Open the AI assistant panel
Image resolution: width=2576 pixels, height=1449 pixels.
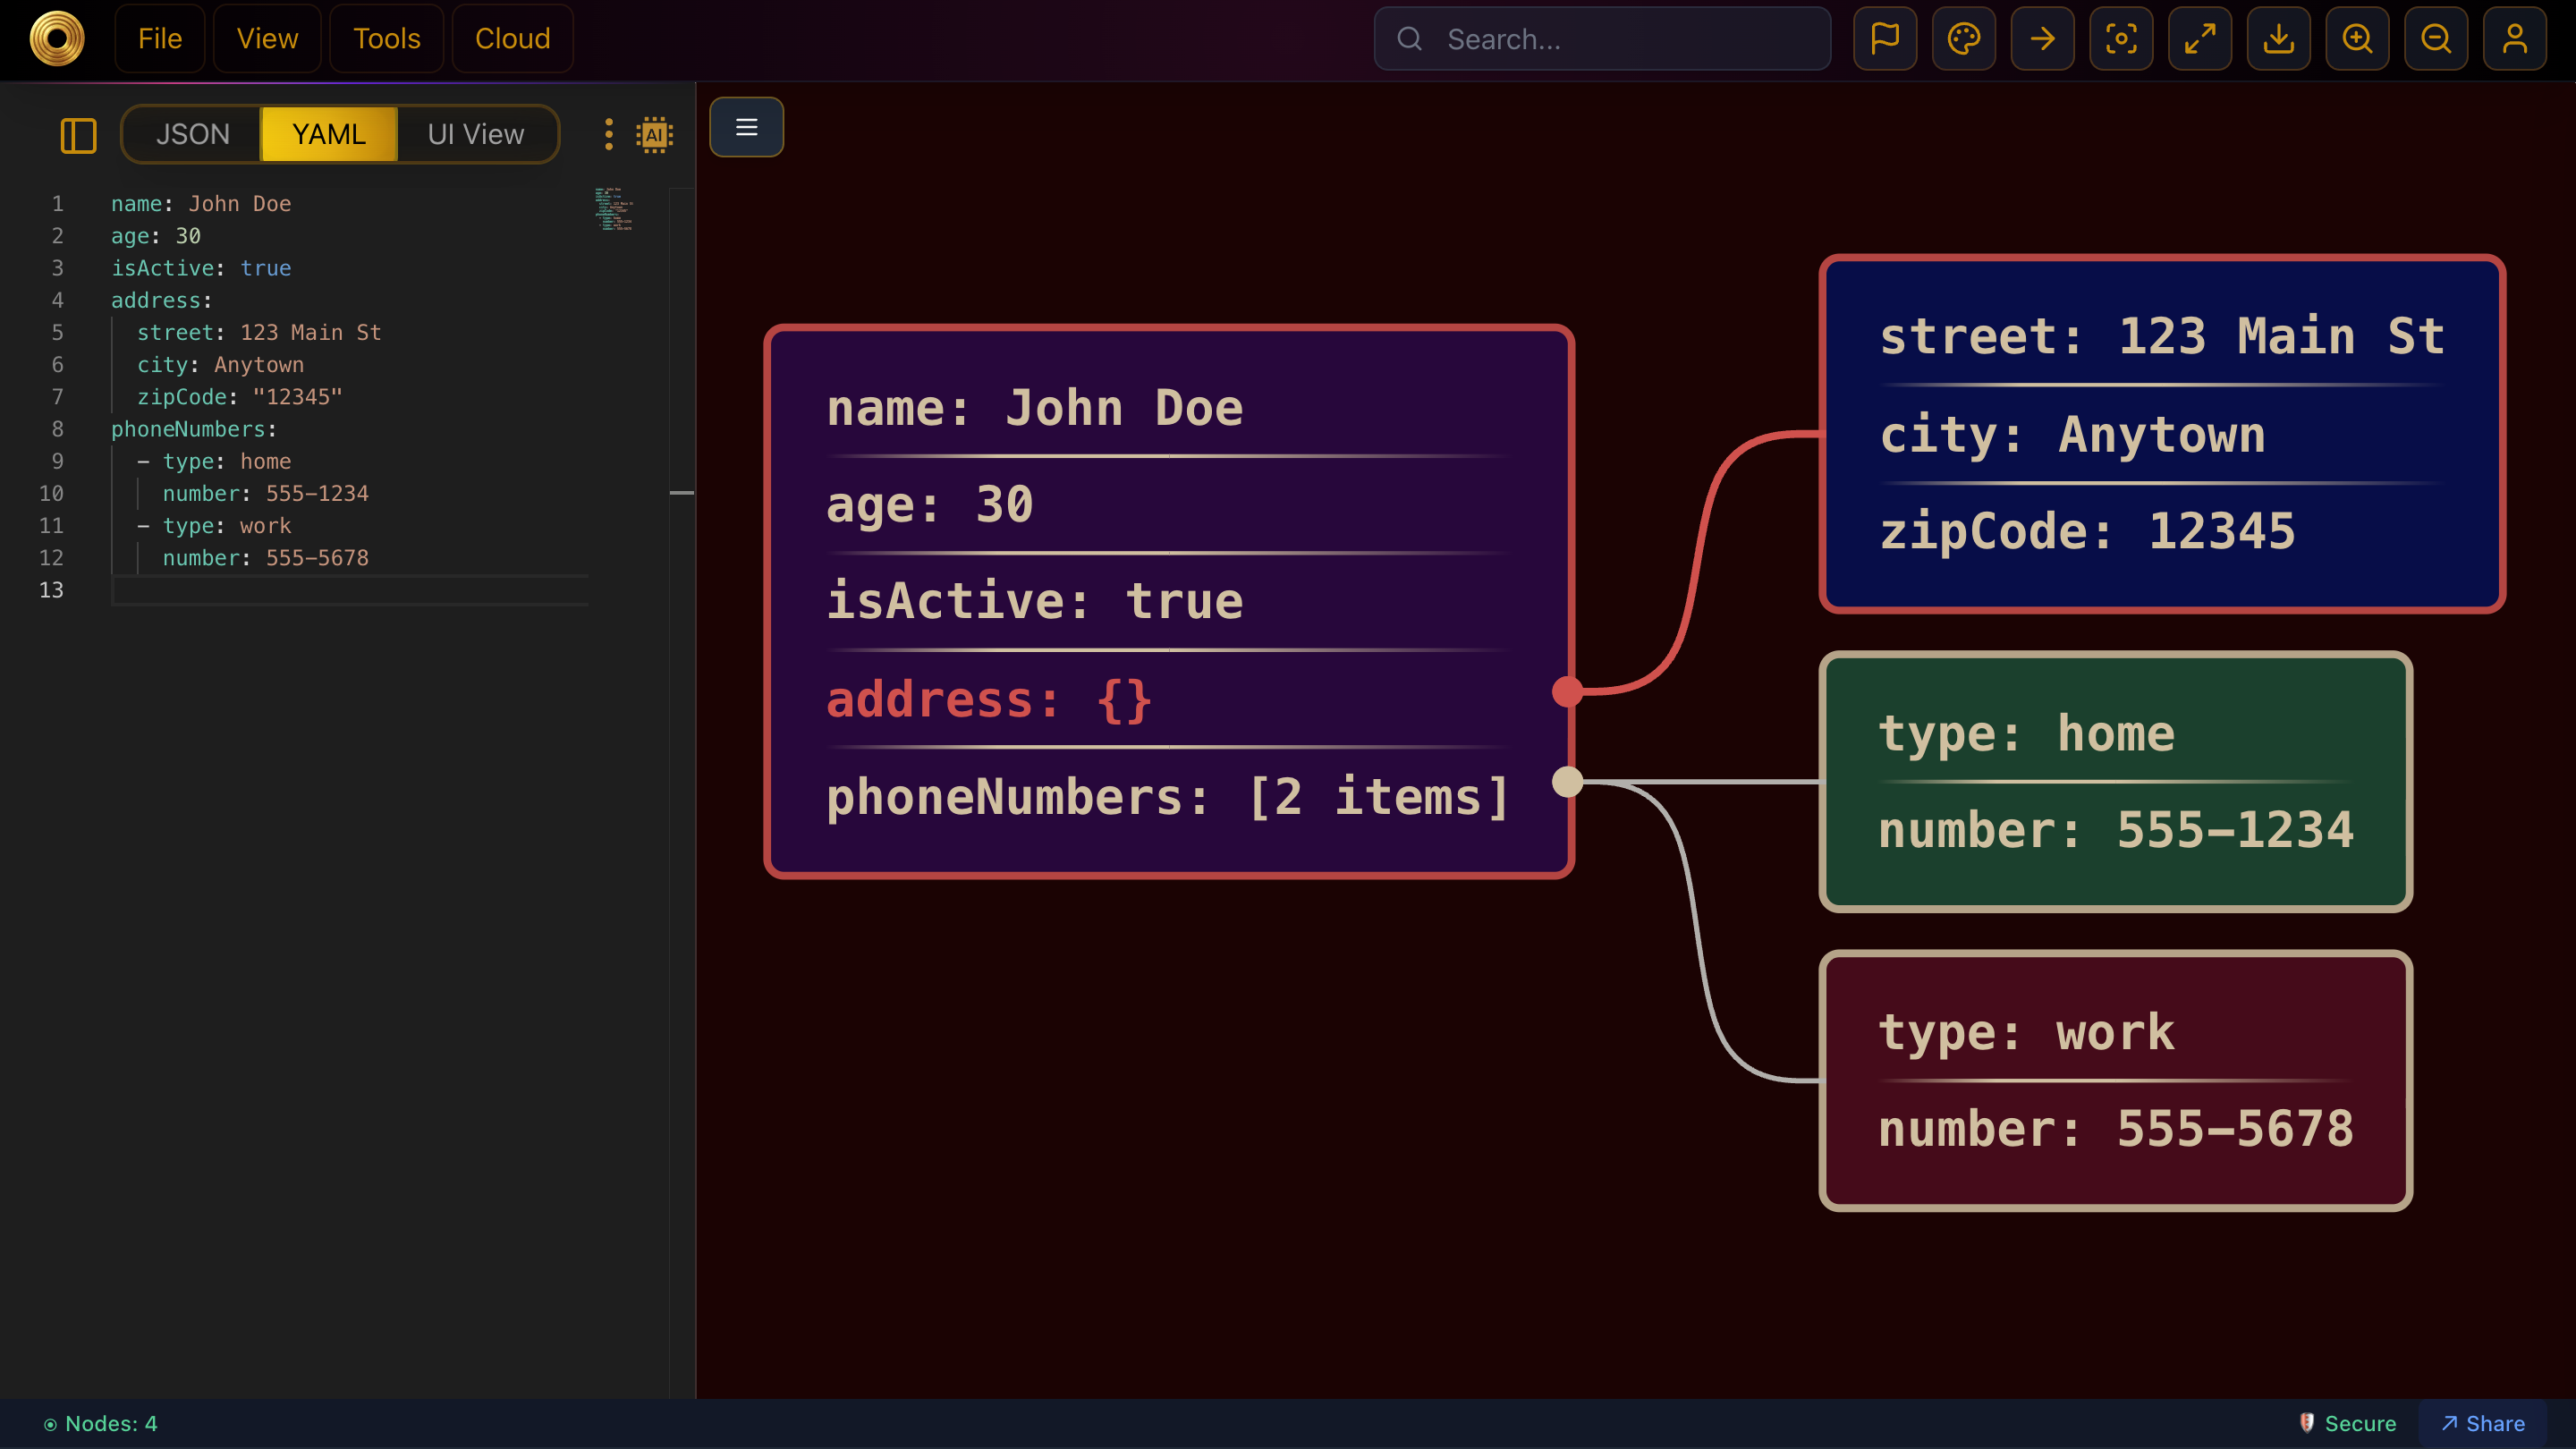tap(654, 134)
